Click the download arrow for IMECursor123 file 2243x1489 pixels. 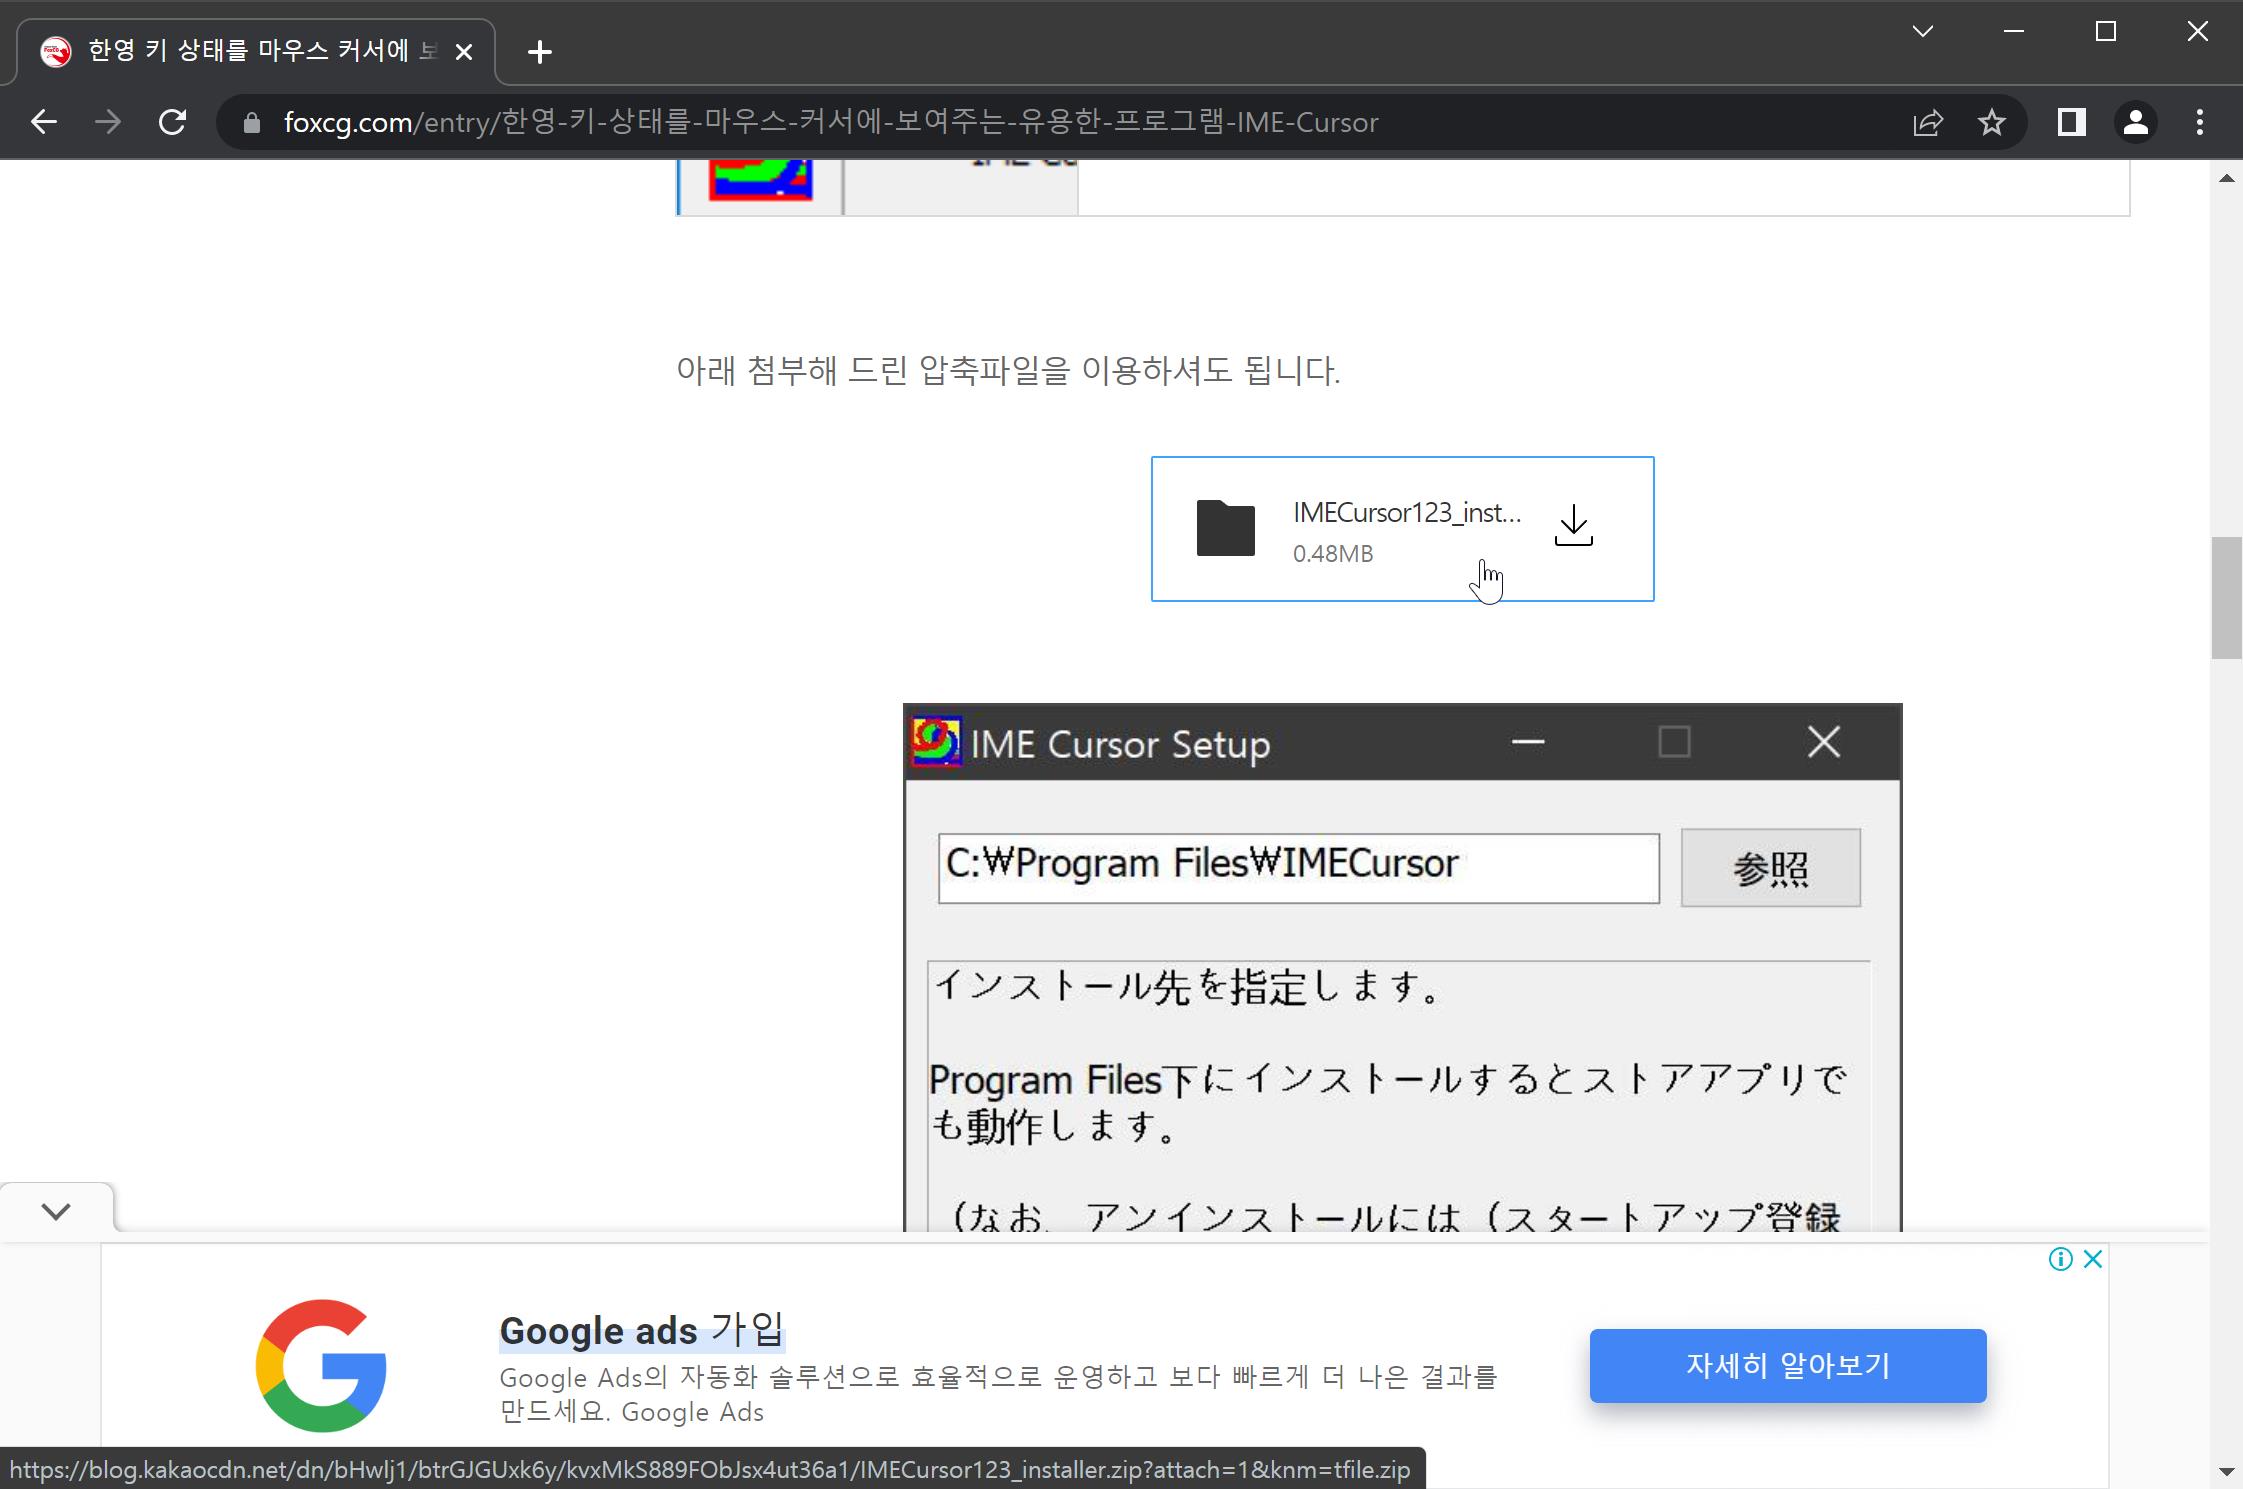(1573, 526)
